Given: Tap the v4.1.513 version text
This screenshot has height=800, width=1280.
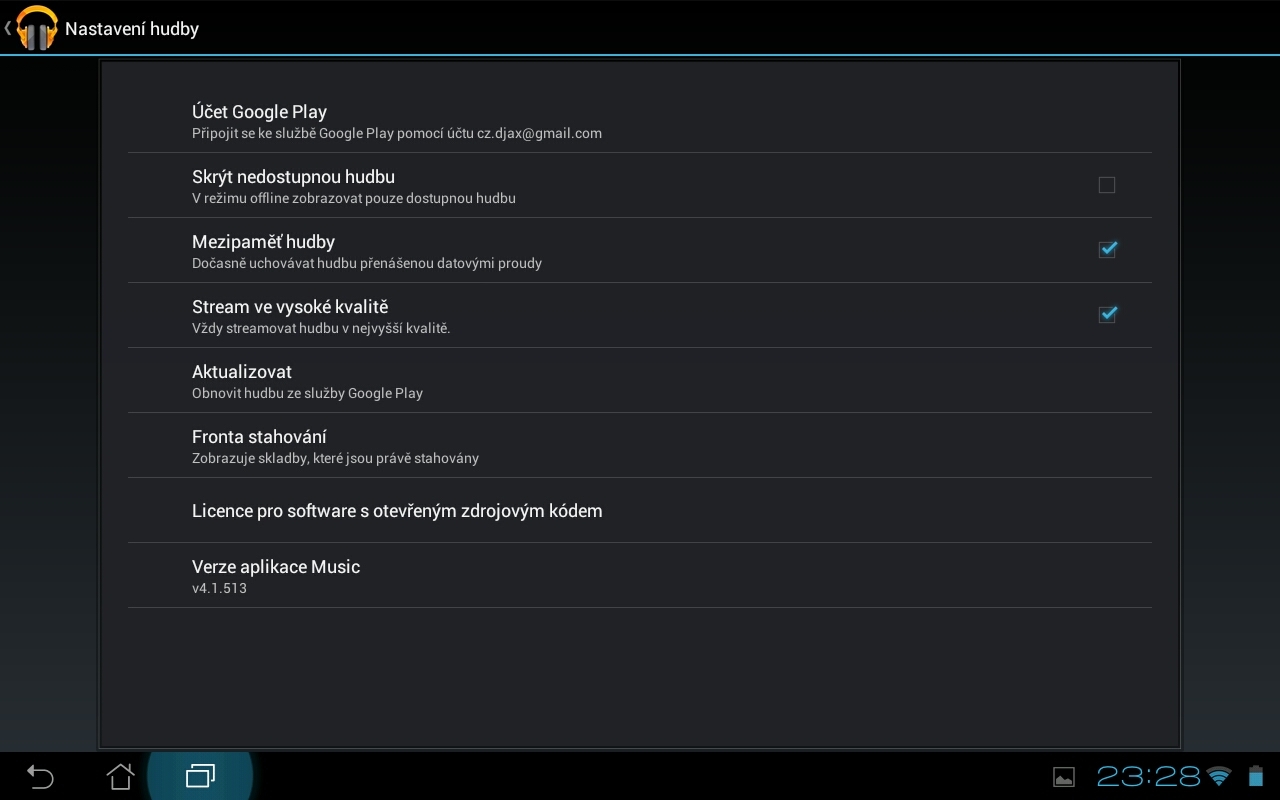Looking at the screenshot, I should (219, 588).
